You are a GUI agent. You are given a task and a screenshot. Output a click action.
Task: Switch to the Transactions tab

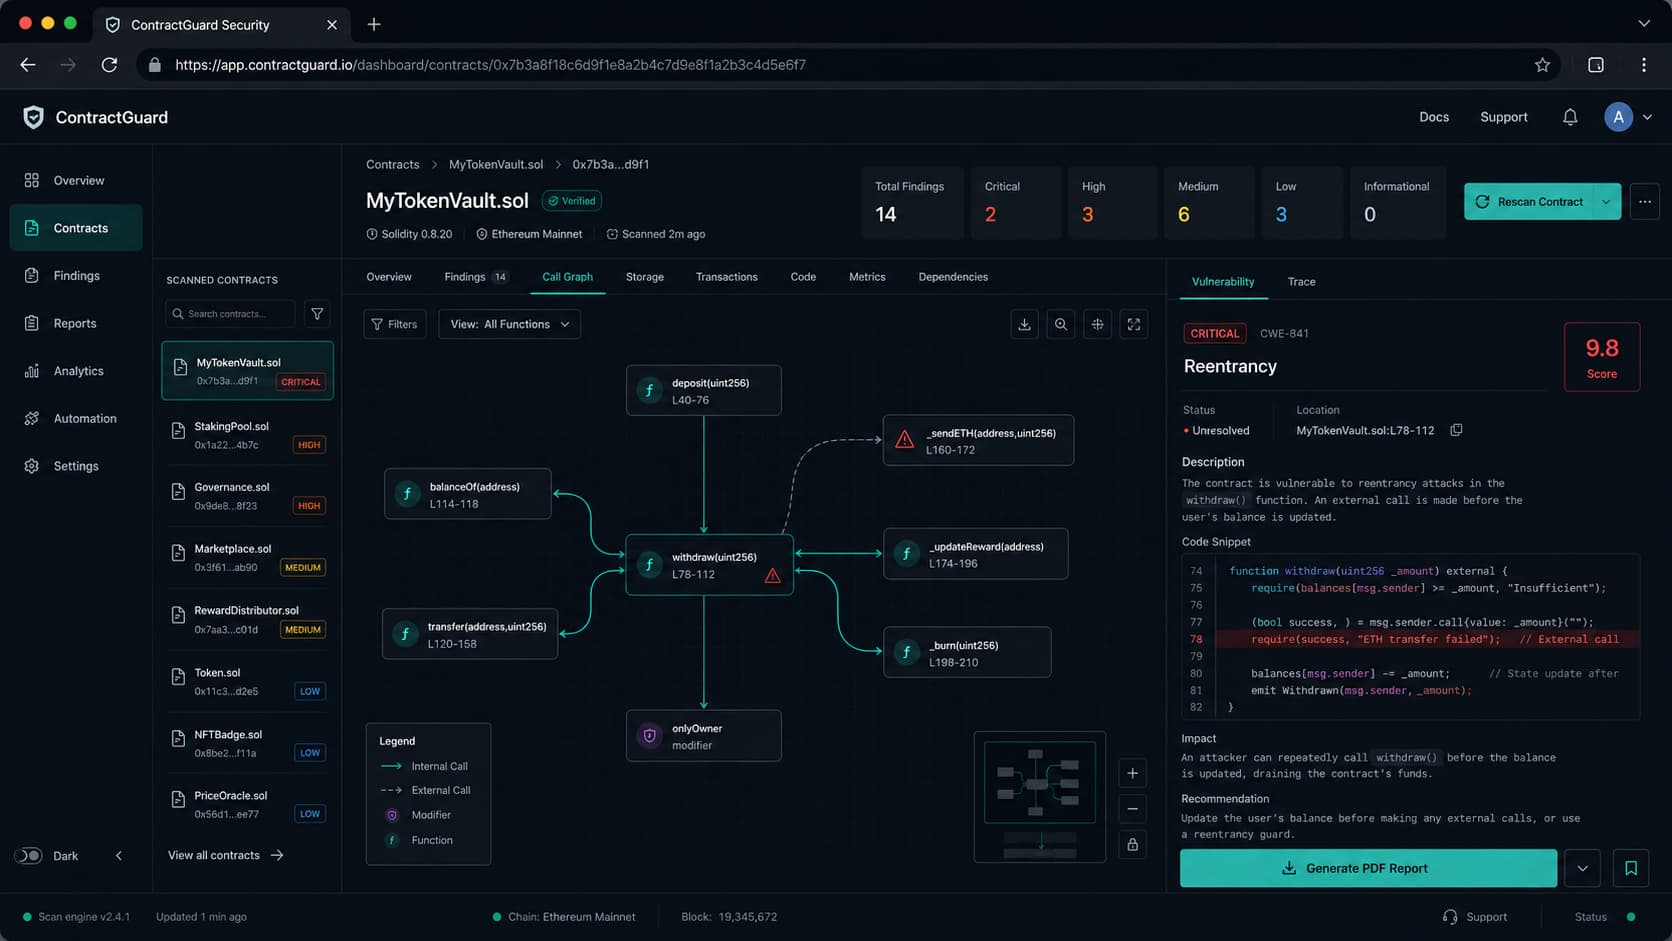727,277
